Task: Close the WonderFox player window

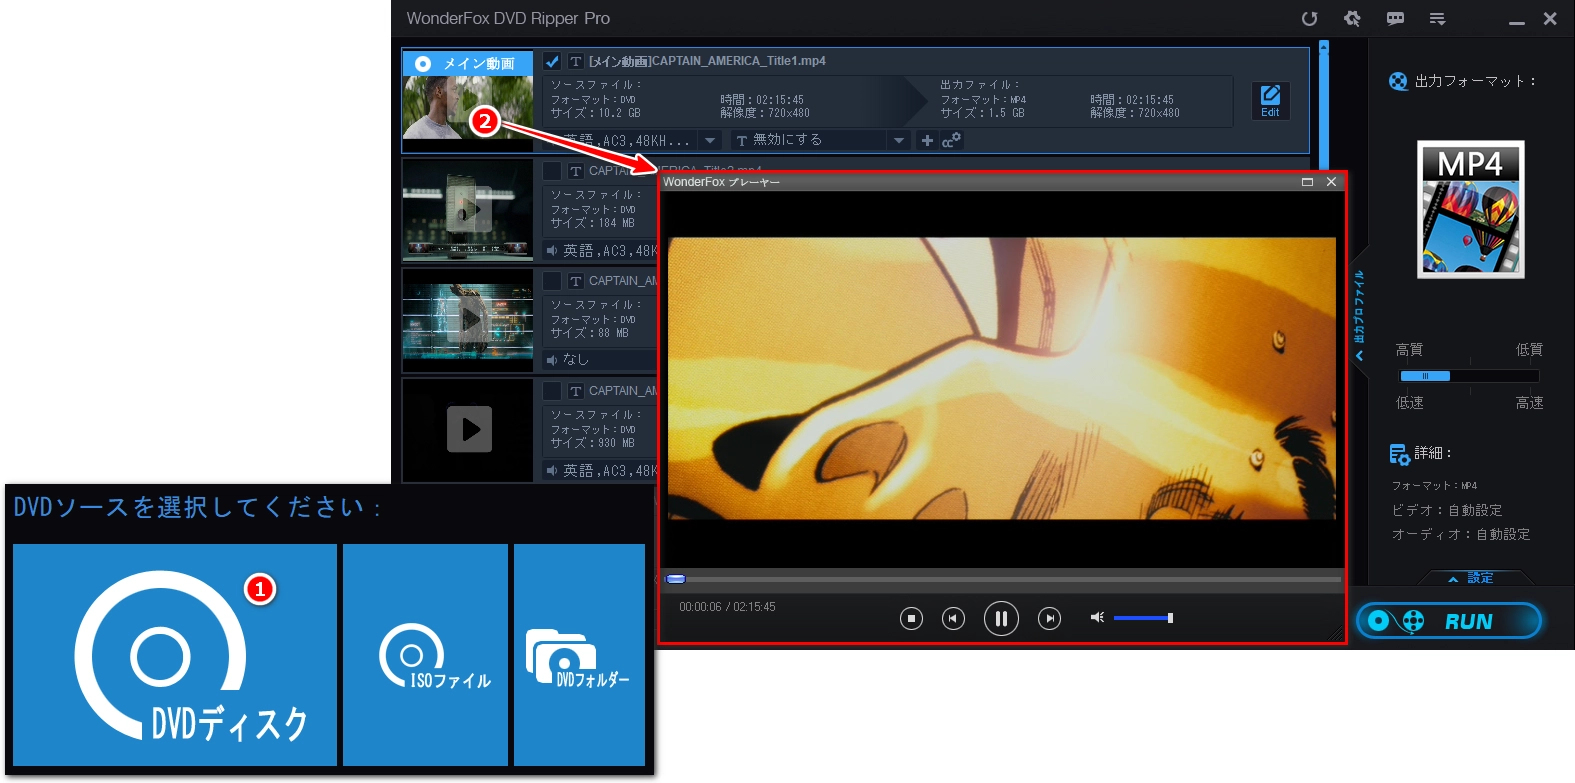Action: (x=1331, y=182)
